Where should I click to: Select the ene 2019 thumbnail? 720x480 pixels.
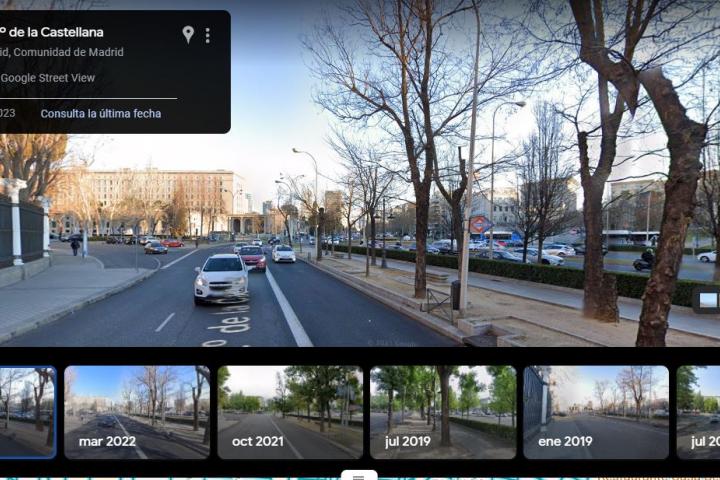pos(596,412)
